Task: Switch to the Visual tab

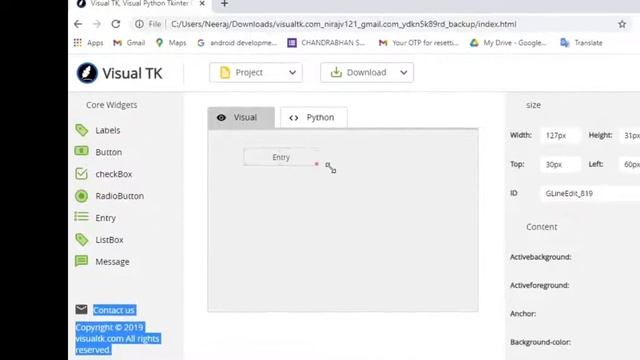Action: (x=241, y=118)
